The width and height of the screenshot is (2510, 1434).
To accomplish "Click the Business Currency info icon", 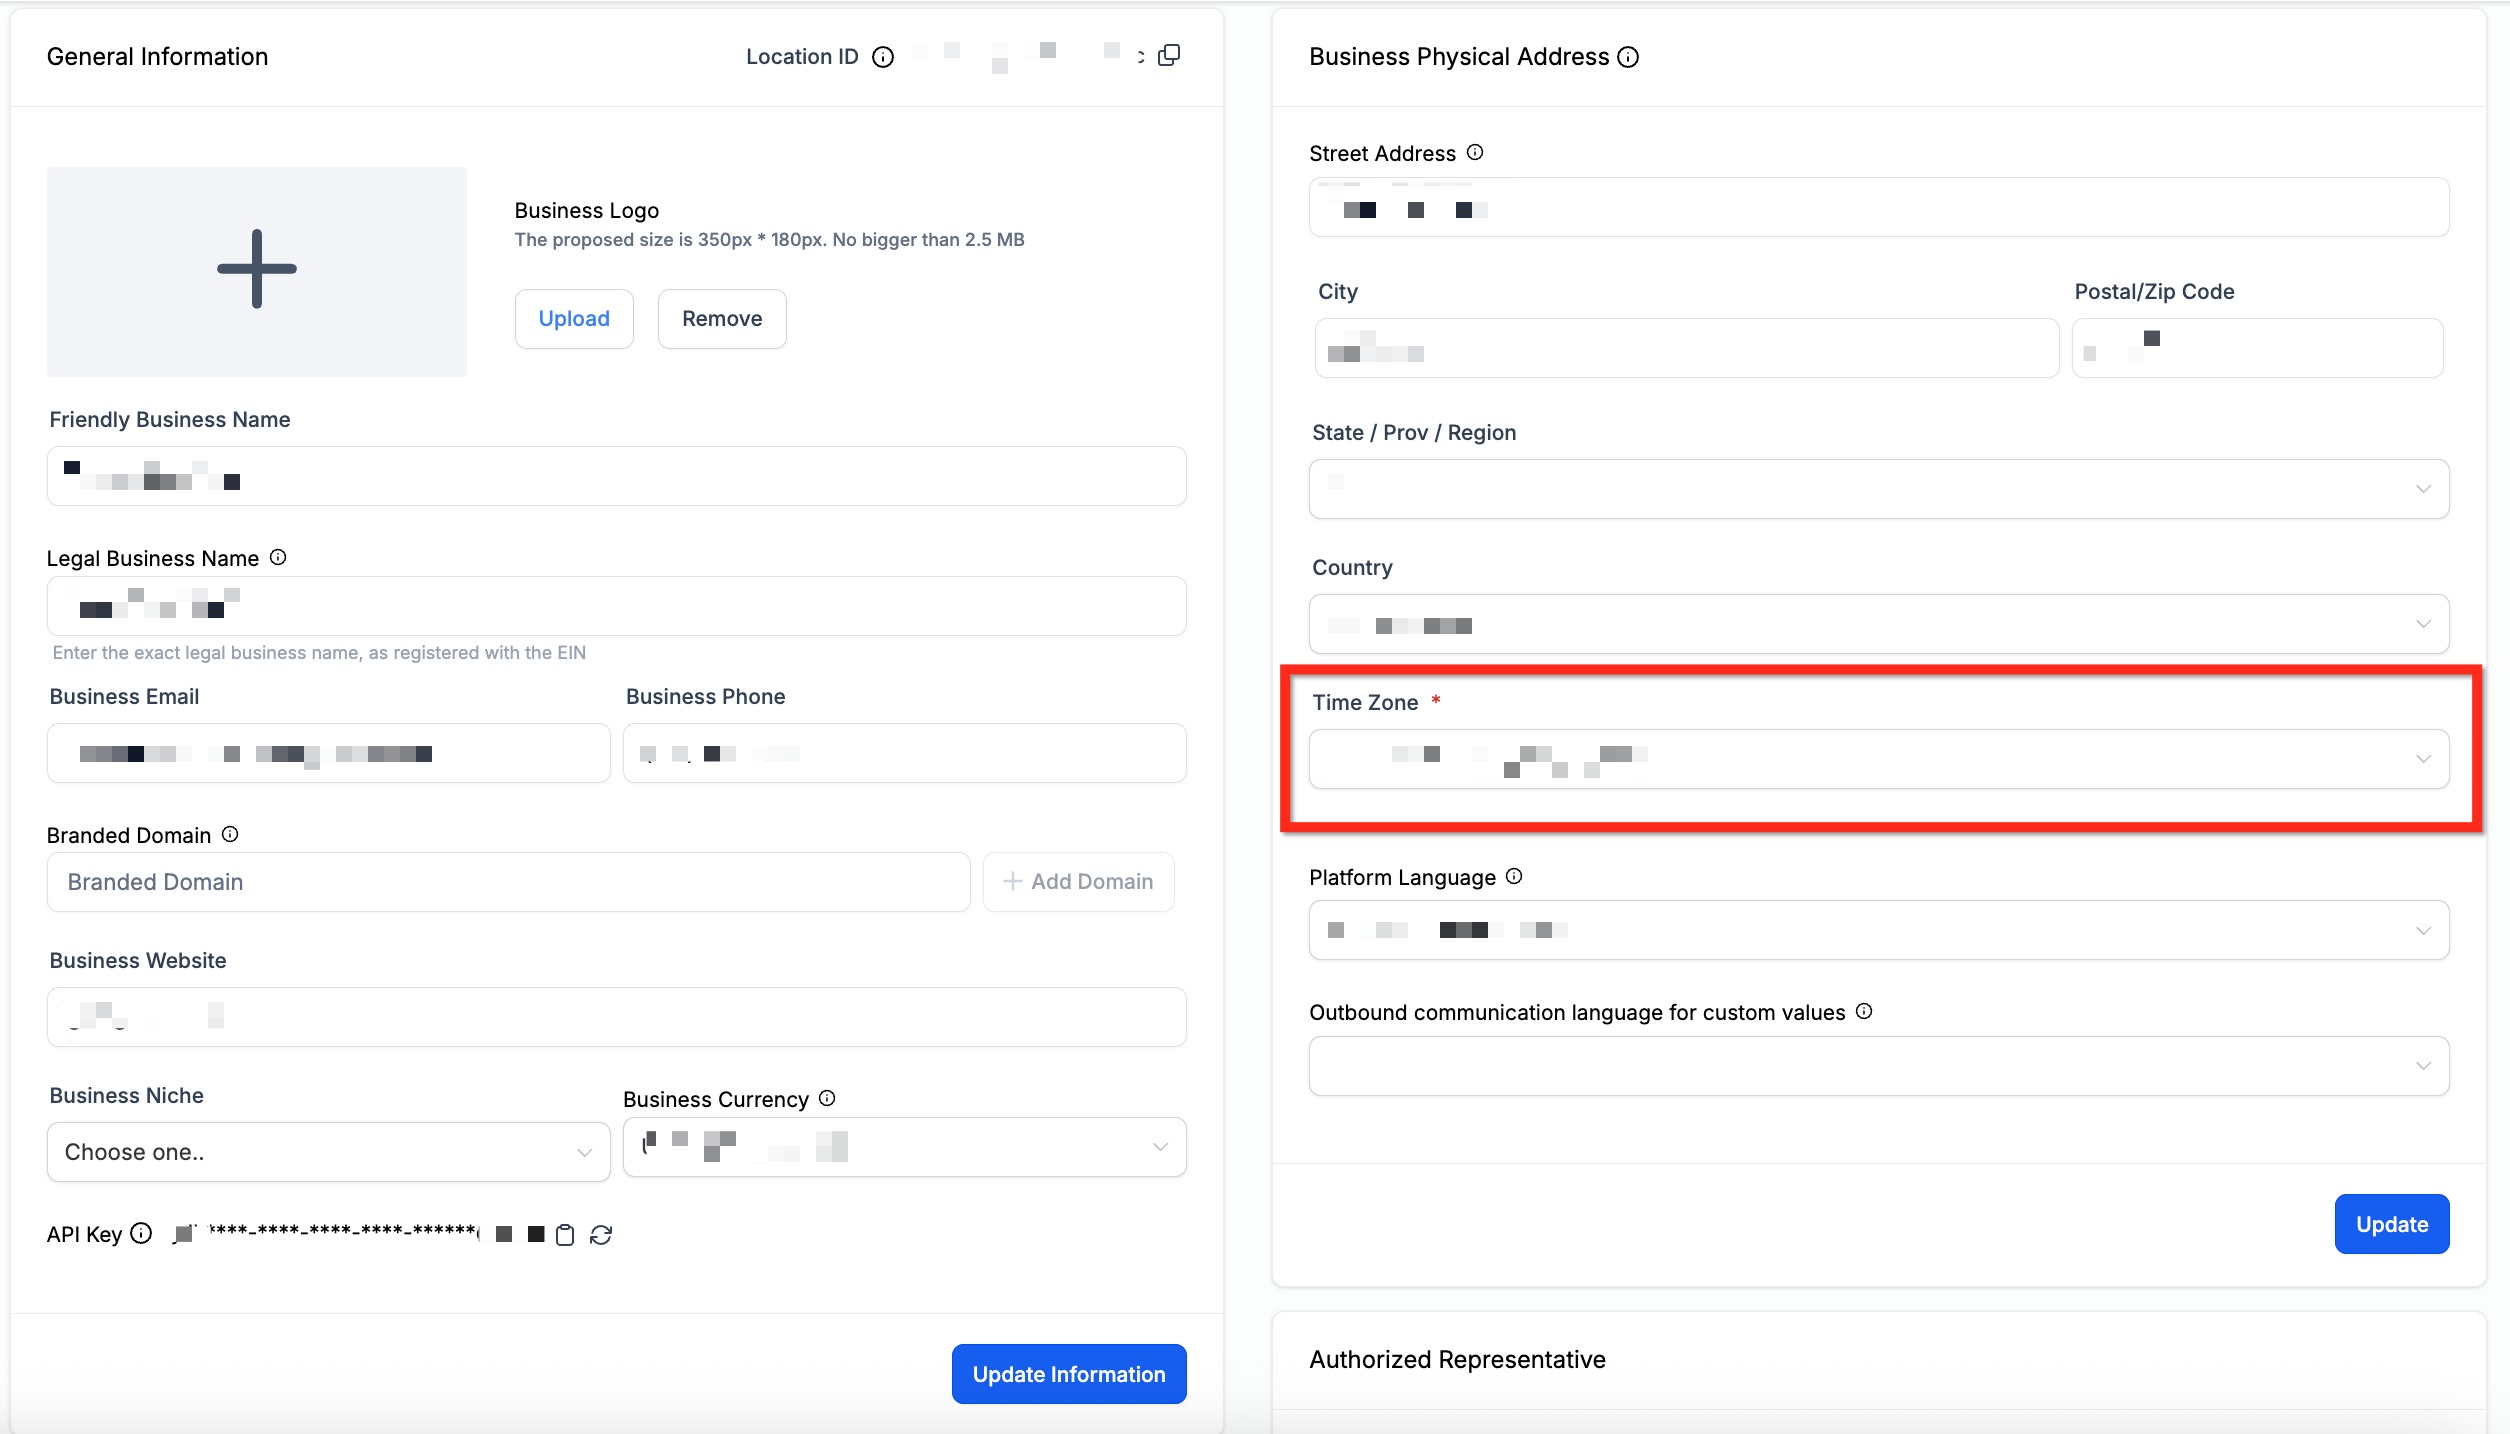I will coord(827,1098).
